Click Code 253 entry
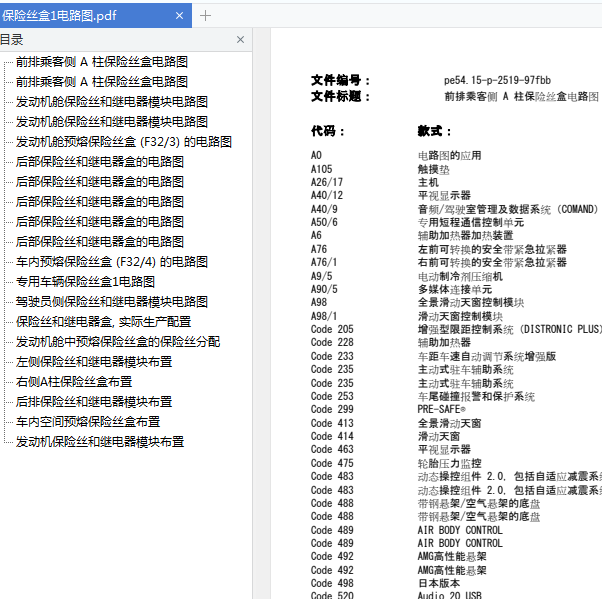This screenshot has height=599, width=602. [x=332, y=396]
